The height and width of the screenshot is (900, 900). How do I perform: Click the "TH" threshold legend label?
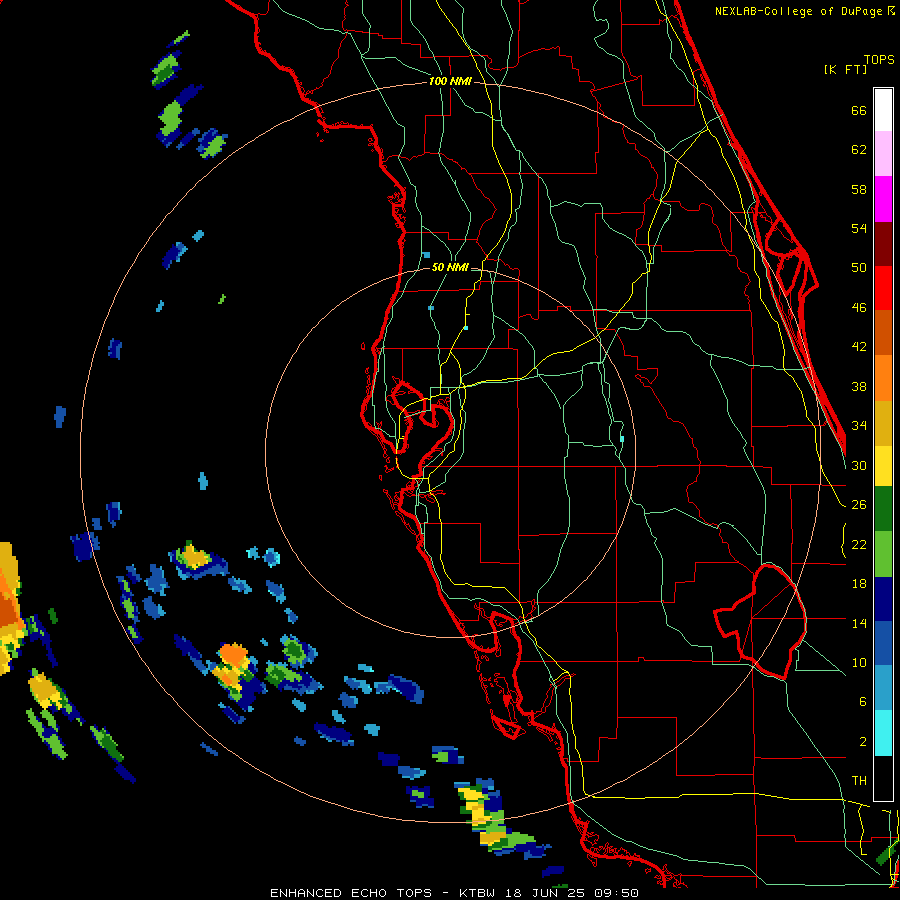859,781
